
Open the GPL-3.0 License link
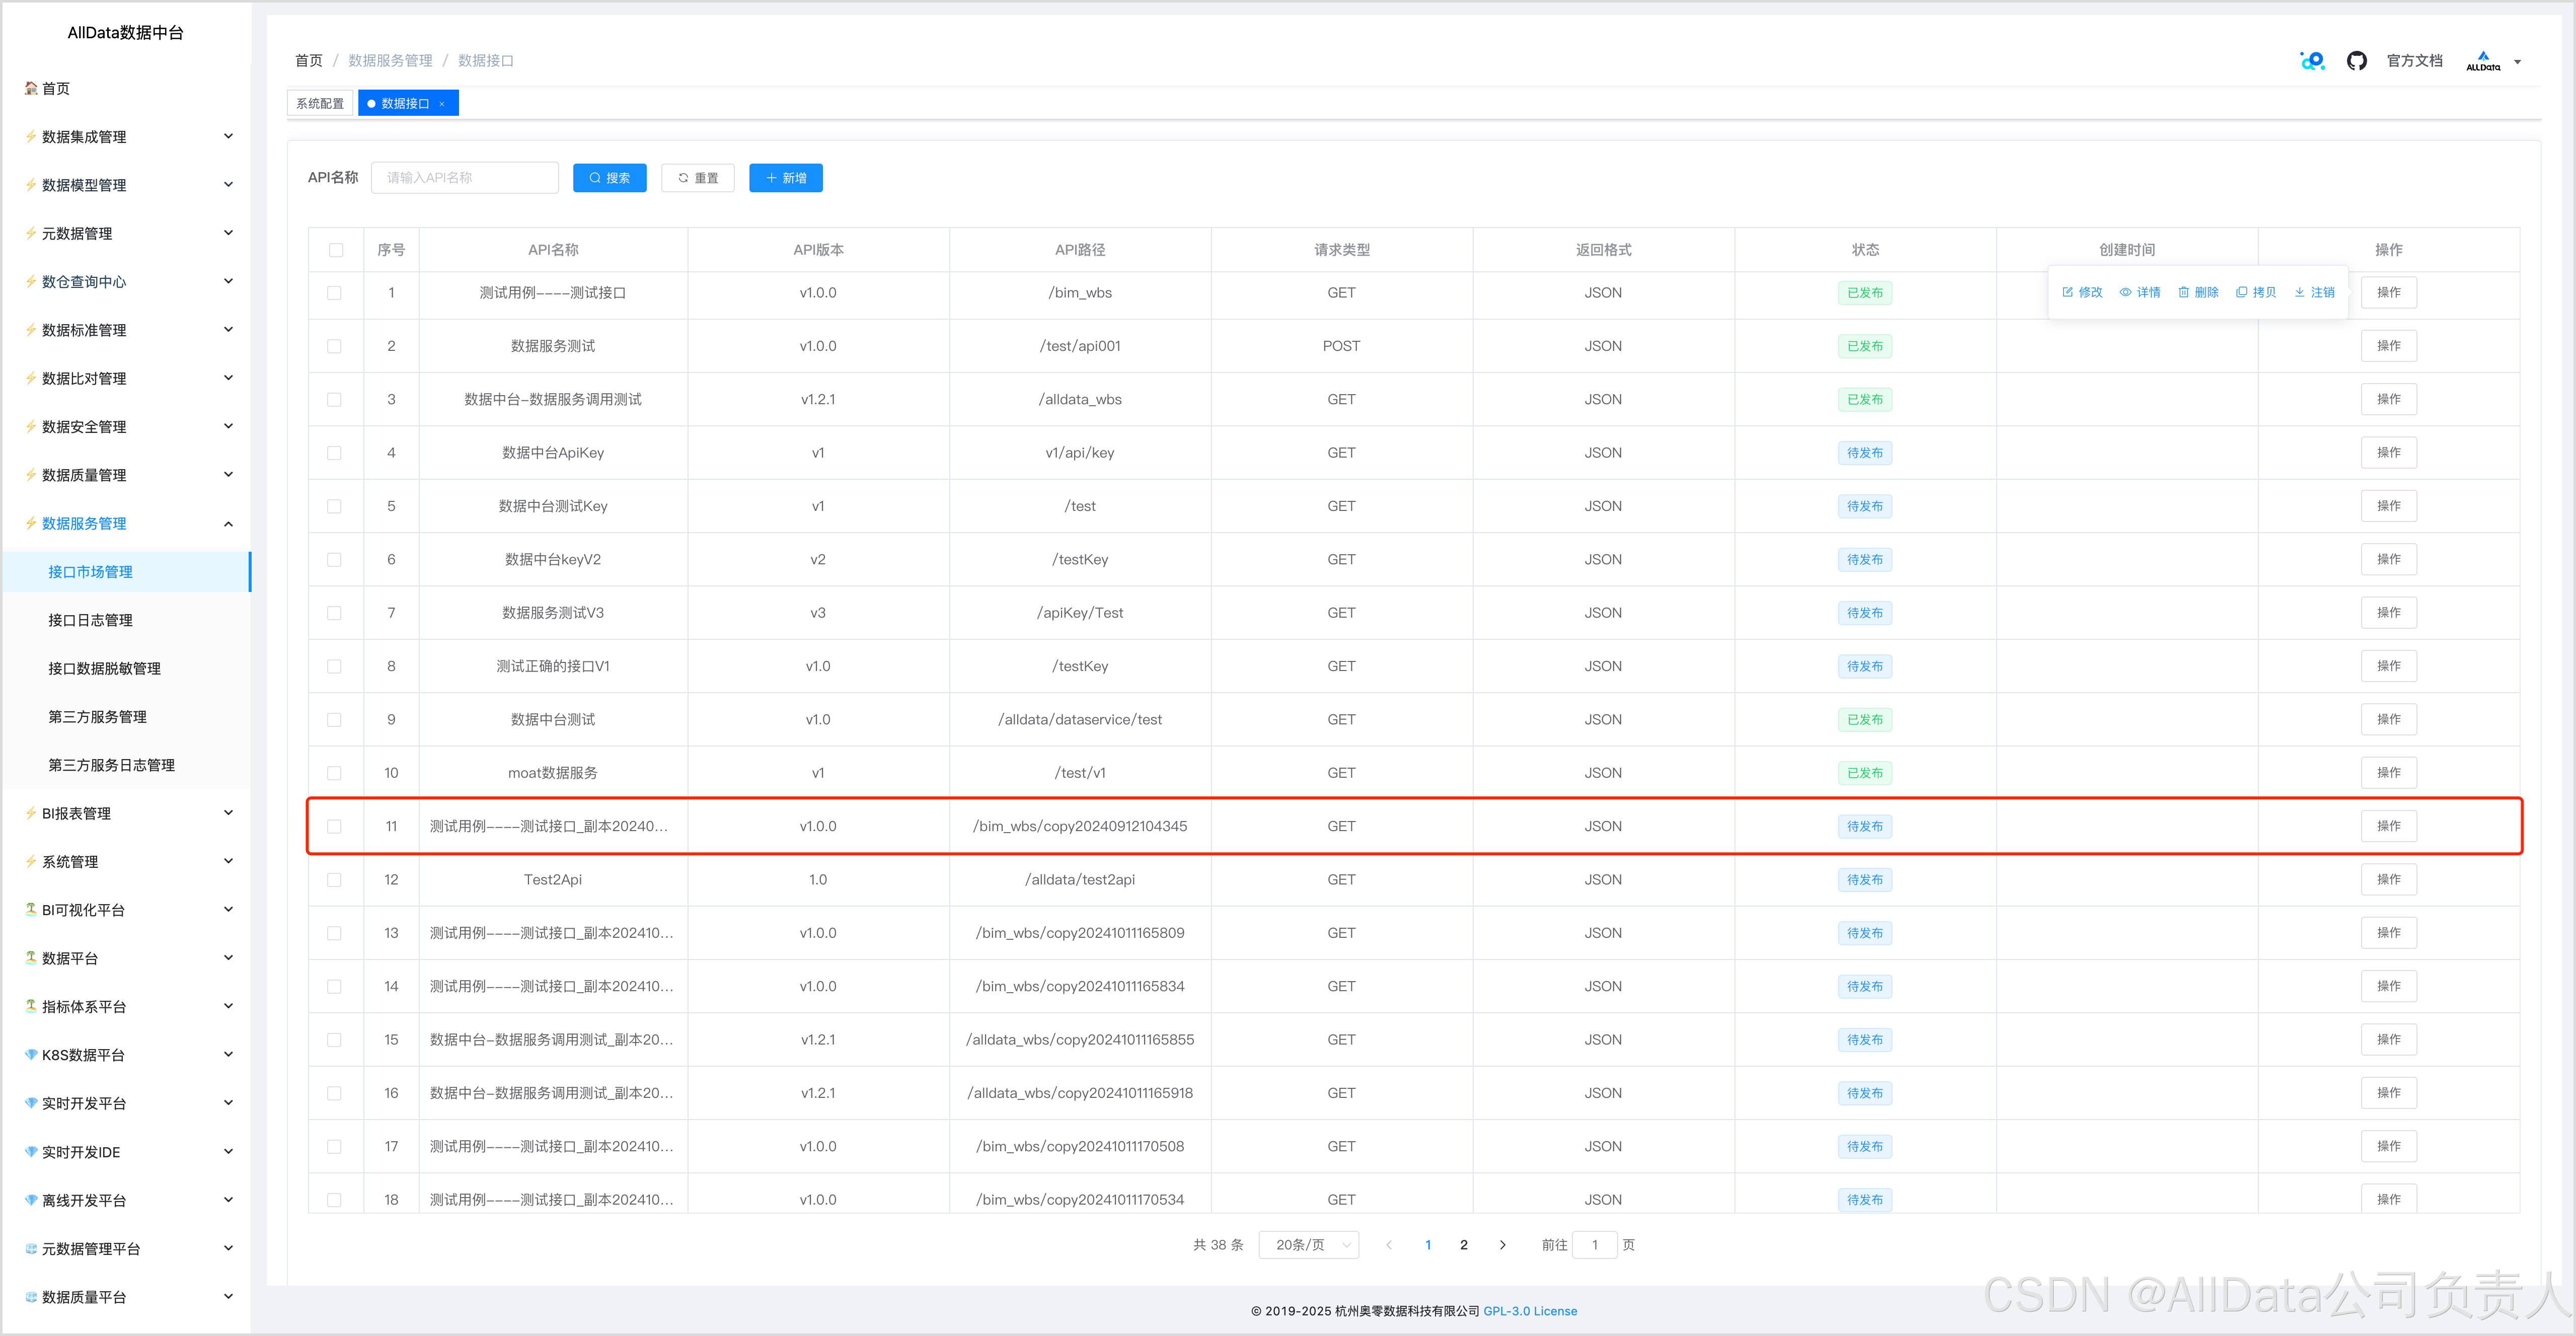[1529, 1311]
